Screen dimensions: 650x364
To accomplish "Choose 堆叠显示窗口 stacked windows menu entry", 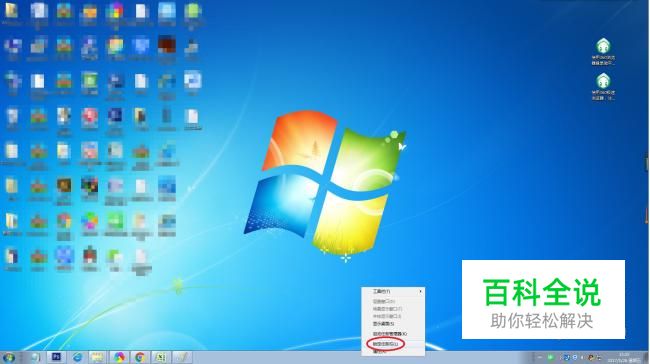I will pos(393,309).
